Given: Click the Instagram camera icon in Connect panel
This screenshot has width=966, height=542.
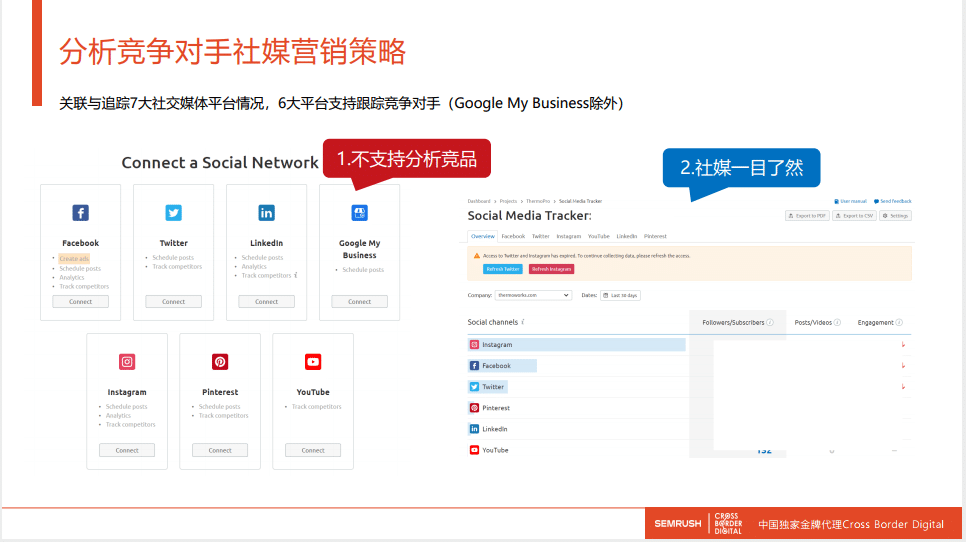Looking at the screenshot, I should coord(127,362).
